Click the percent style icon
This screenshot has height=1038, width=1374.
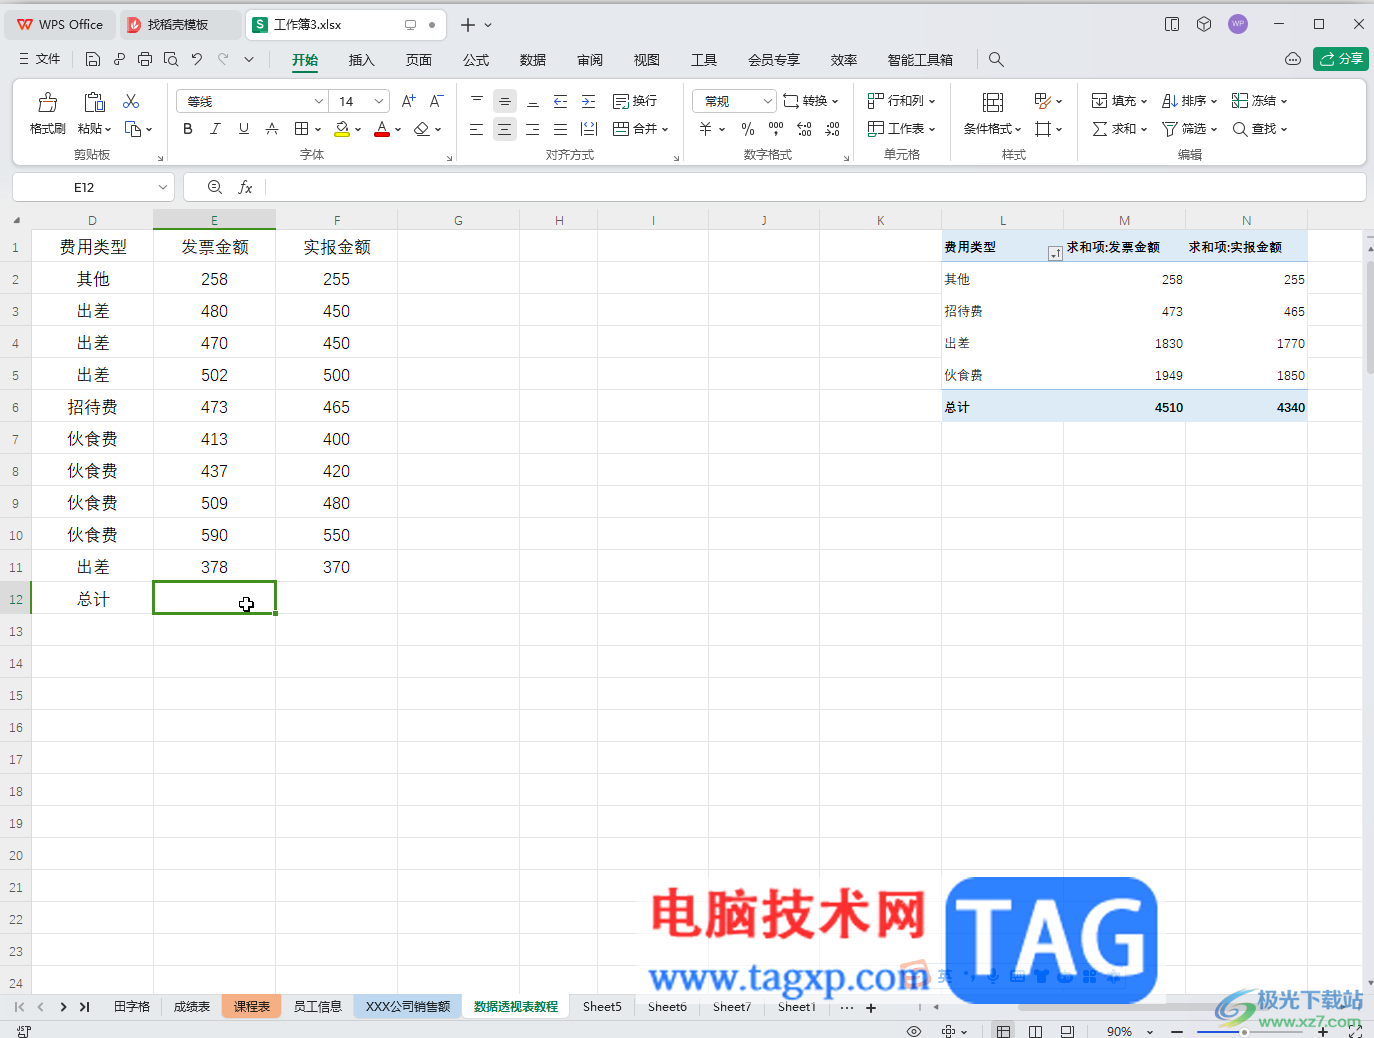748,129
